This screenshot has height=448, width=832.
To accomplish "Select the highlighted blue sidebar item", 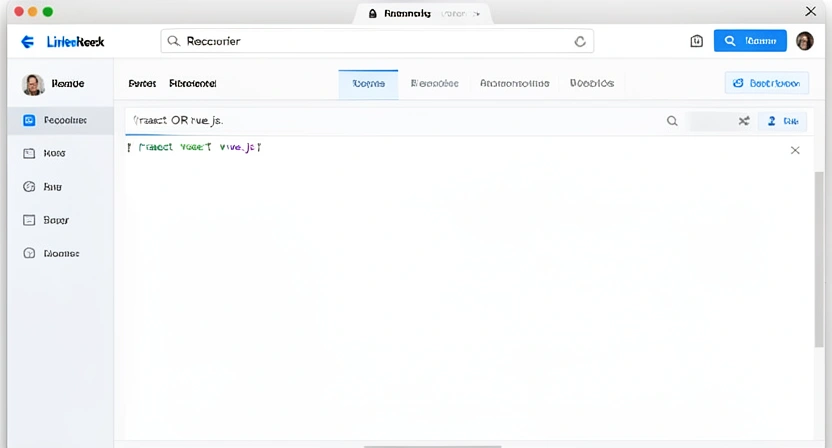I will point(56,120).
